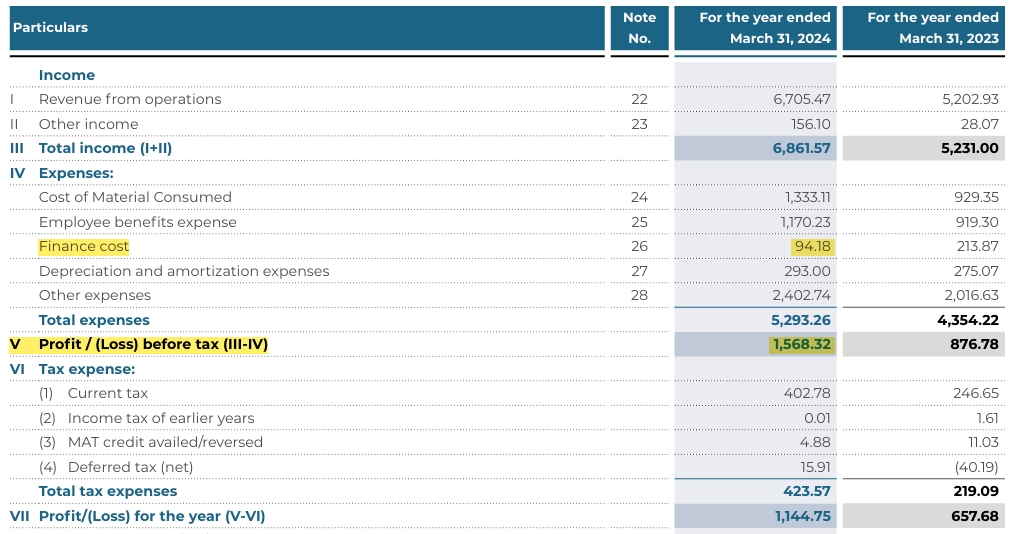Select the March 31, 2024 column header
This screenshot has width=1021, height=534.
(x=765, y=28)
